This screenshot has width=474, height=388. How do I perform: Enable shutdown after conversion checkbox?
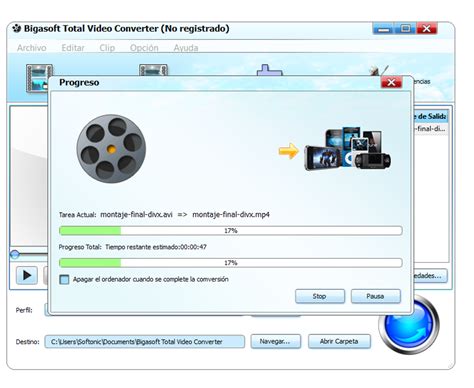click(64, 279)
